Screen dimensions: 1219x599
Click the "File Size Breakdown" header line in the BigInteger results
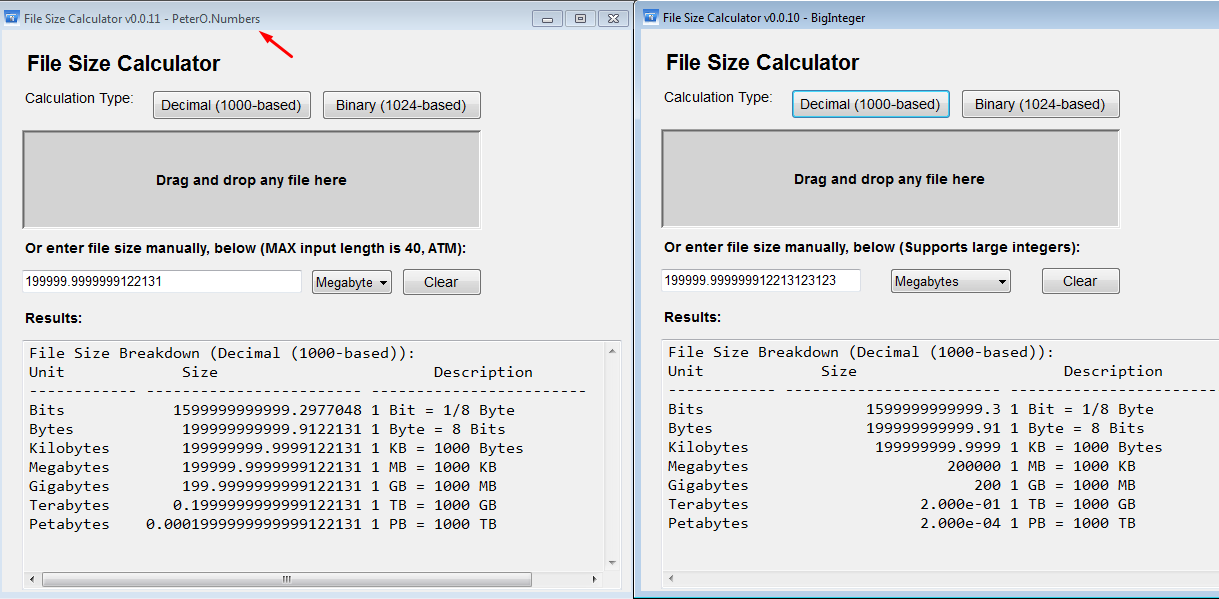[x=861, y=352]
